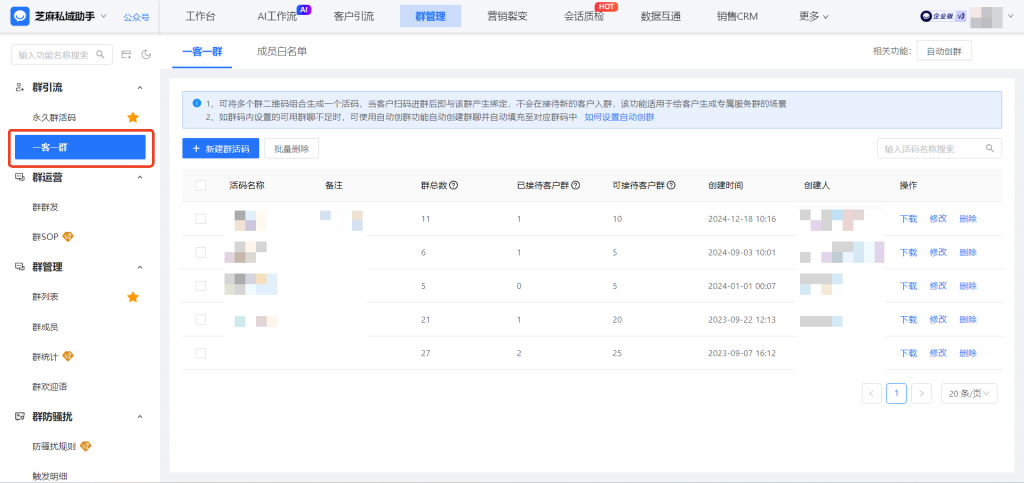Screen dimensions: 1024x483
Task: Toggle the select-all checkbox in table header
Action: pyautogui.click(x=201, y=186)
